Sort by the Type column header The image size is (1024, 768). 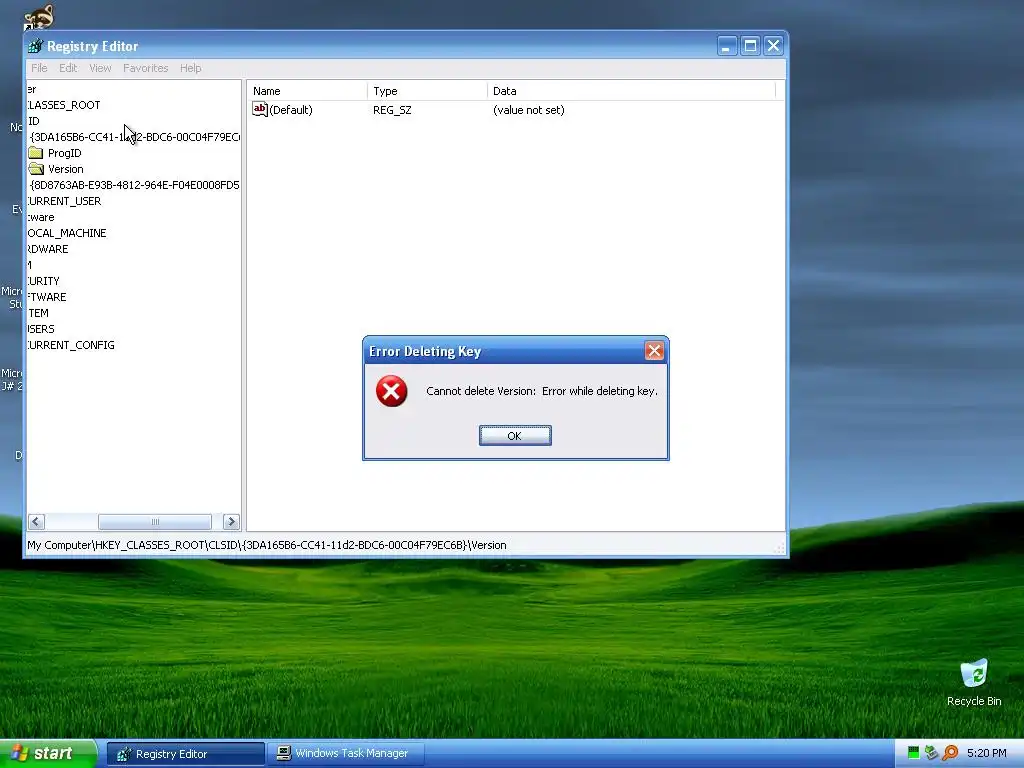click(428, 91)
